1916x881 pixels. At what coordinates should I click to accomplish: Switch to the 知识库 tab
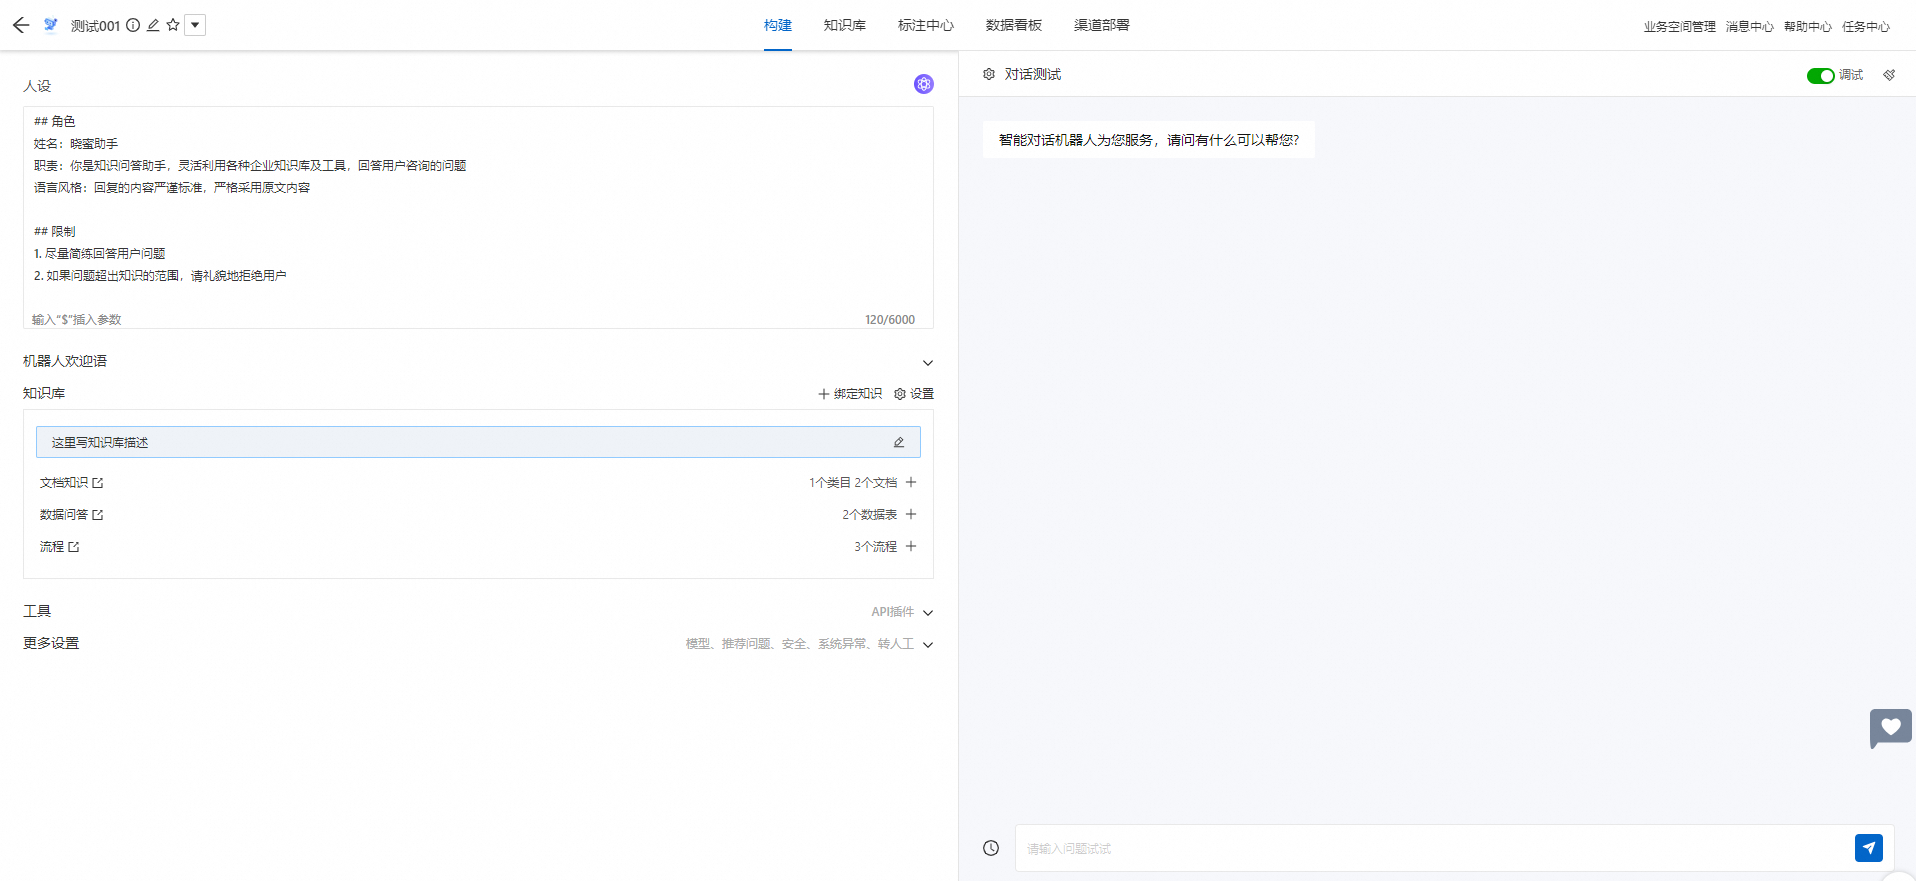[x=845, y=25]
